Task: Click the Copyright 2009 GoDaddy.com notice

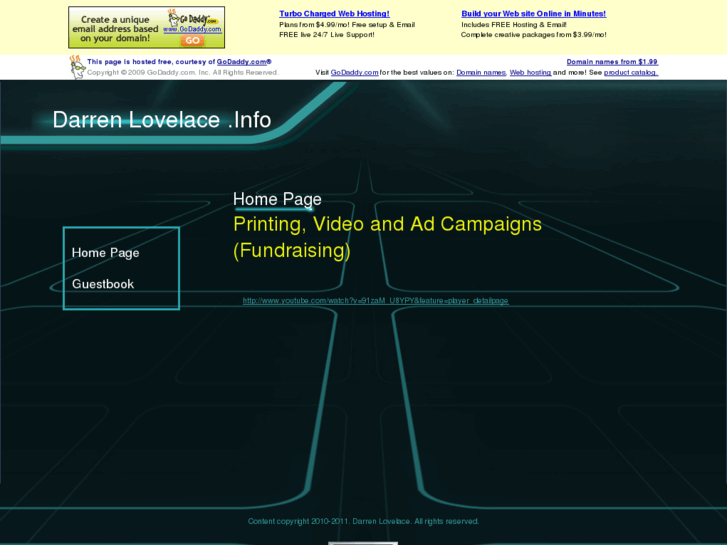Action: coord(183,72)
